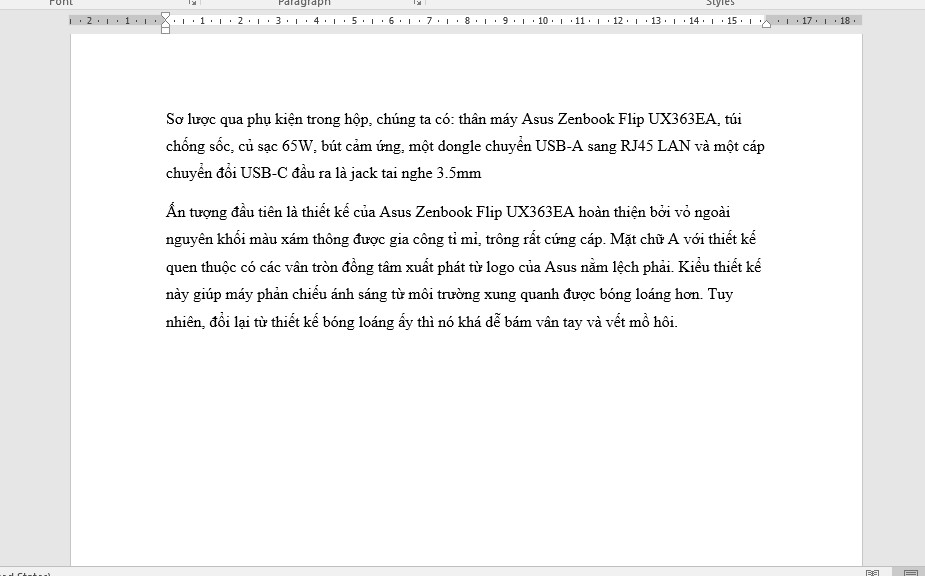Viewport: 925px width, 576px height.
Task: Place cursor on first word "Sơ"
Action: (x=175, y=120)
